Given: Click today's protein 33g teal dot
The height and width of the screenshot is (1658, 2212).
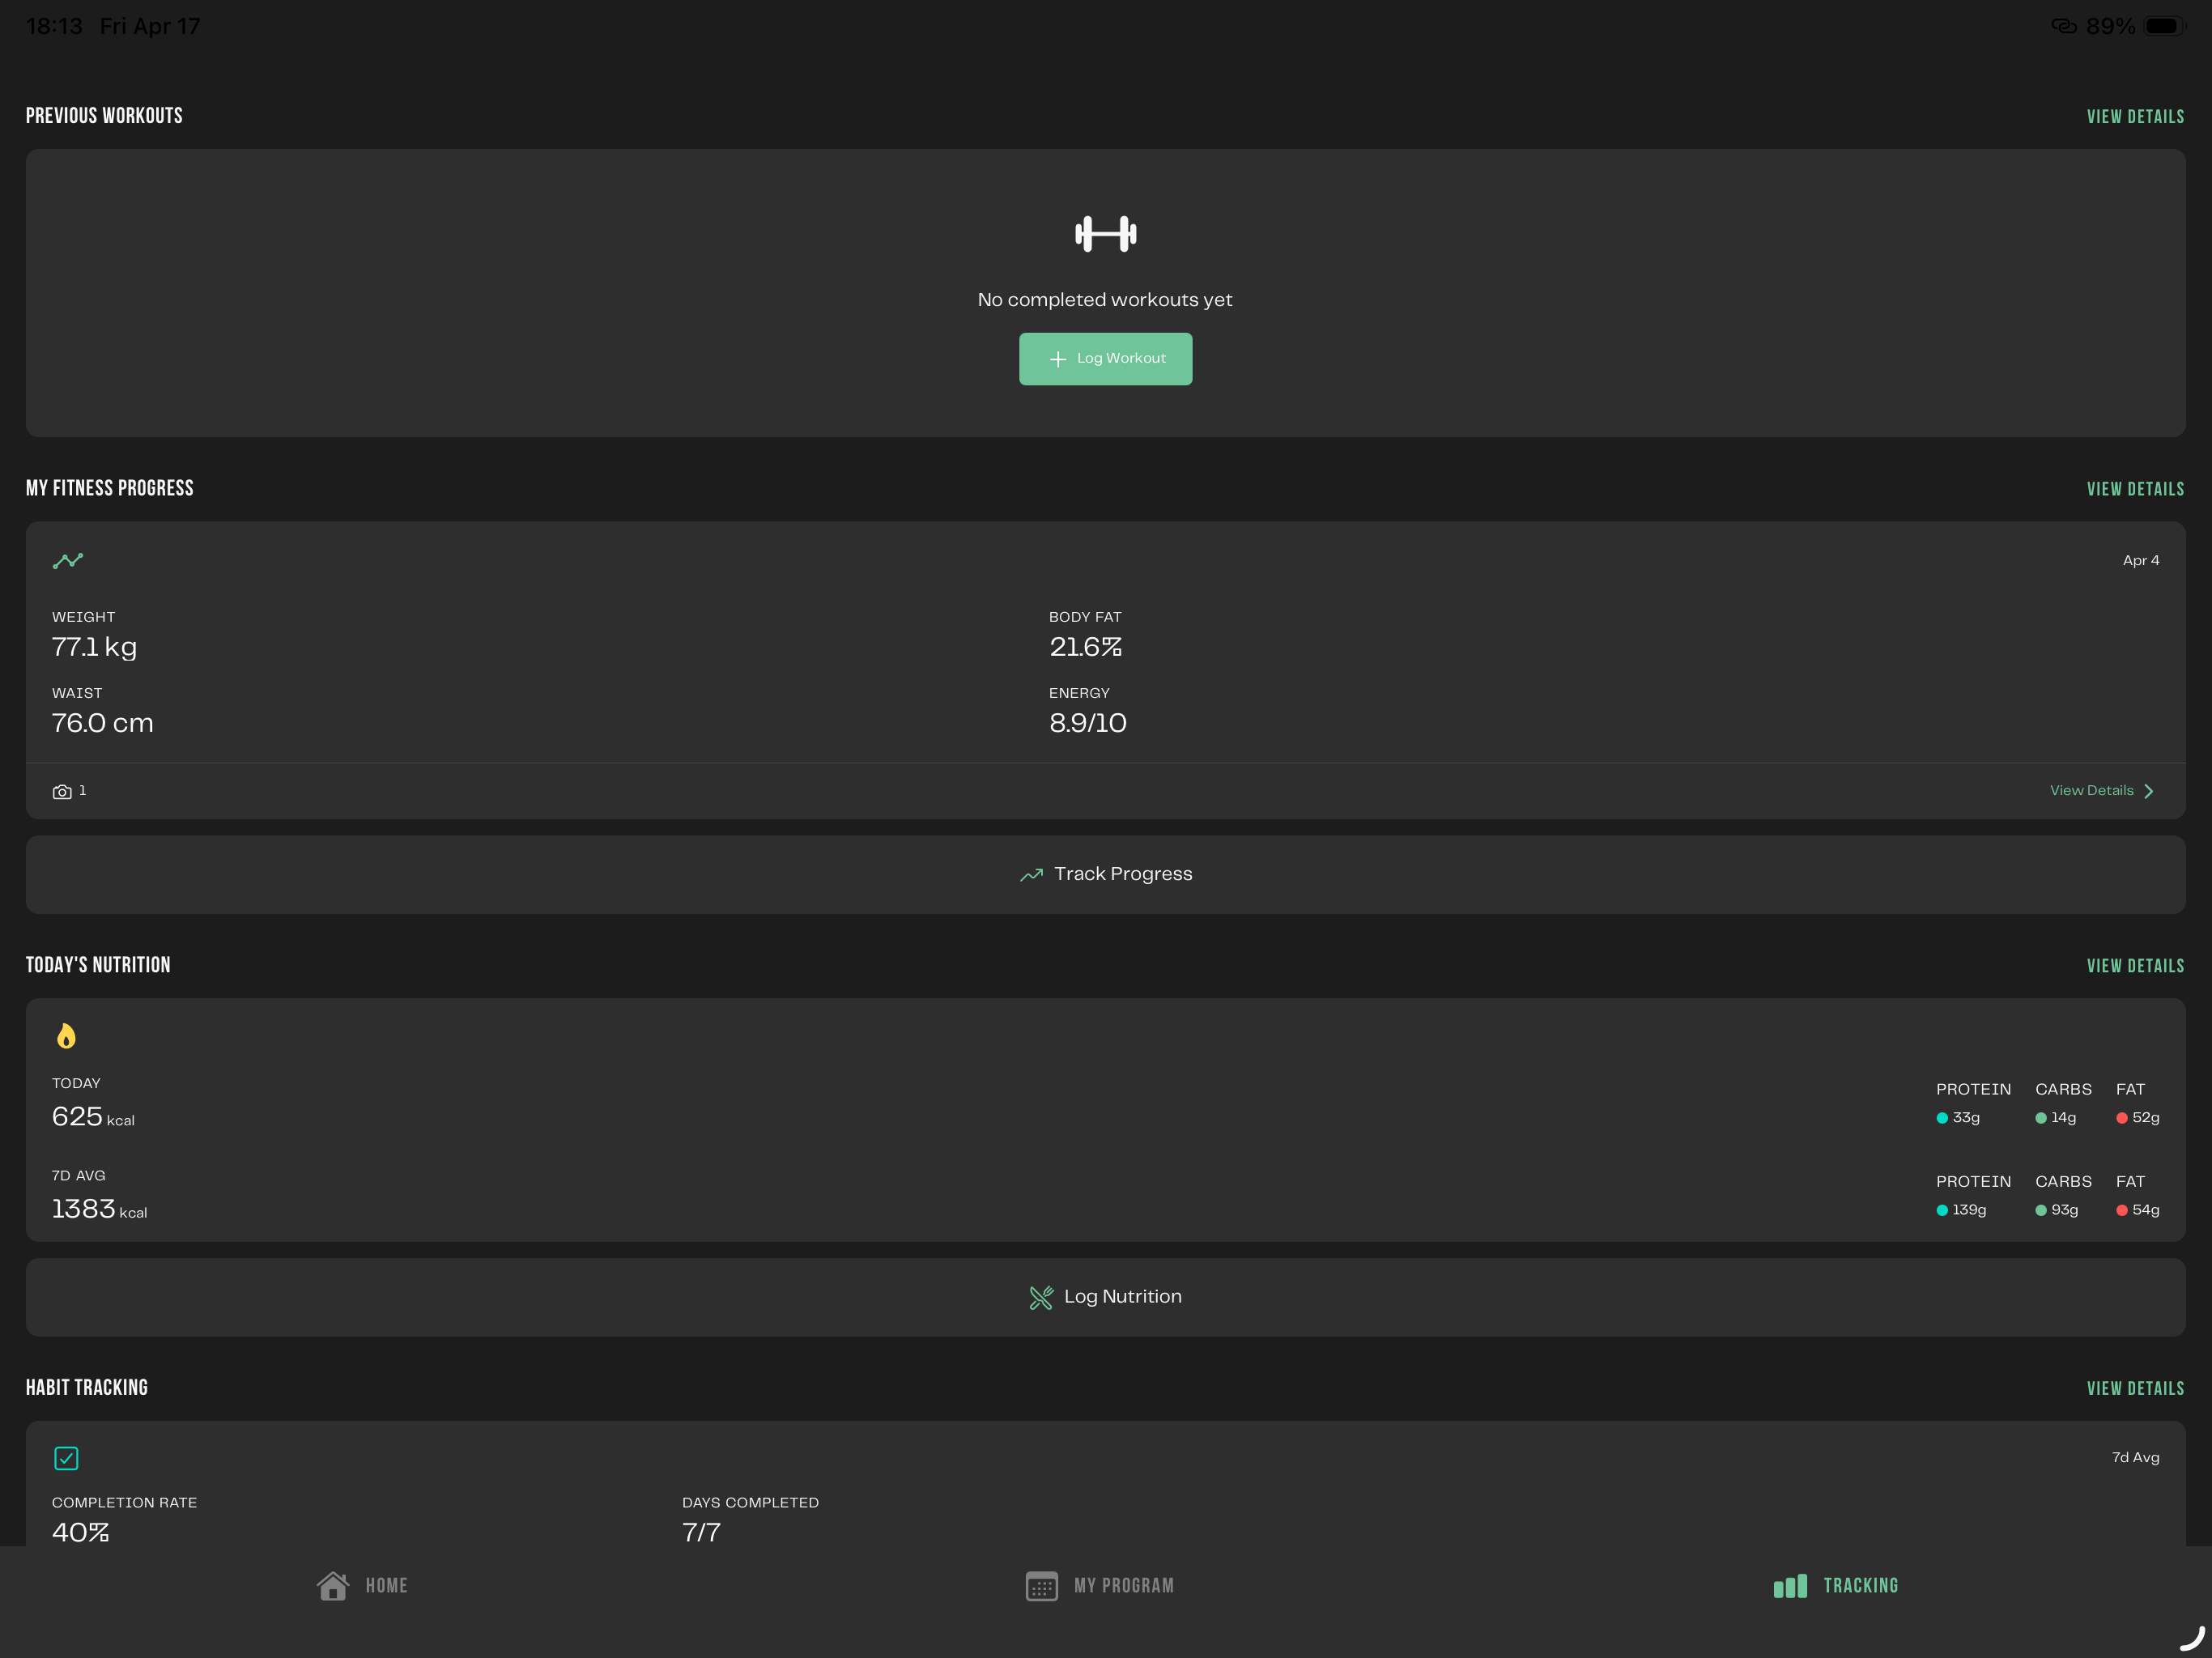Looking at the screenshot, I should click(1941, 1118).
